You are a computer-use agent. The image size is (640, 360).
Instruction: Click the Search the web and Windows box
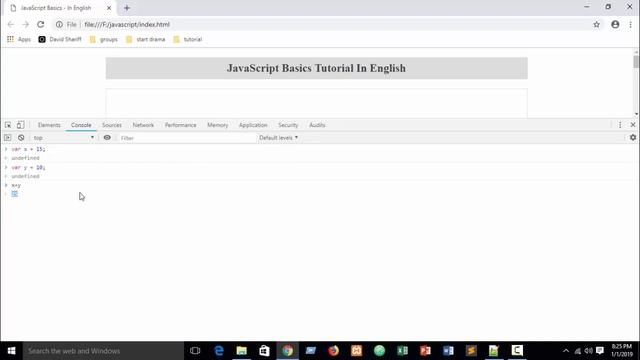(x=103, y=351)
